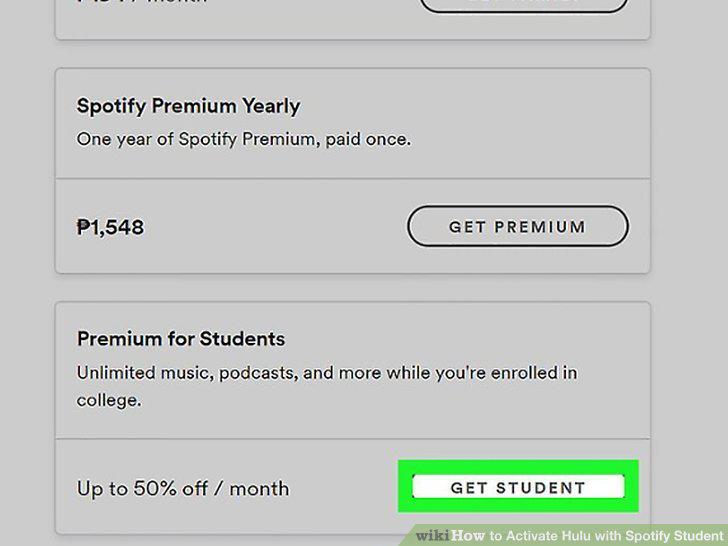Click the peso sign before 1,548
Viewport: 728px width, 546px height.
(x=83, y=227)
